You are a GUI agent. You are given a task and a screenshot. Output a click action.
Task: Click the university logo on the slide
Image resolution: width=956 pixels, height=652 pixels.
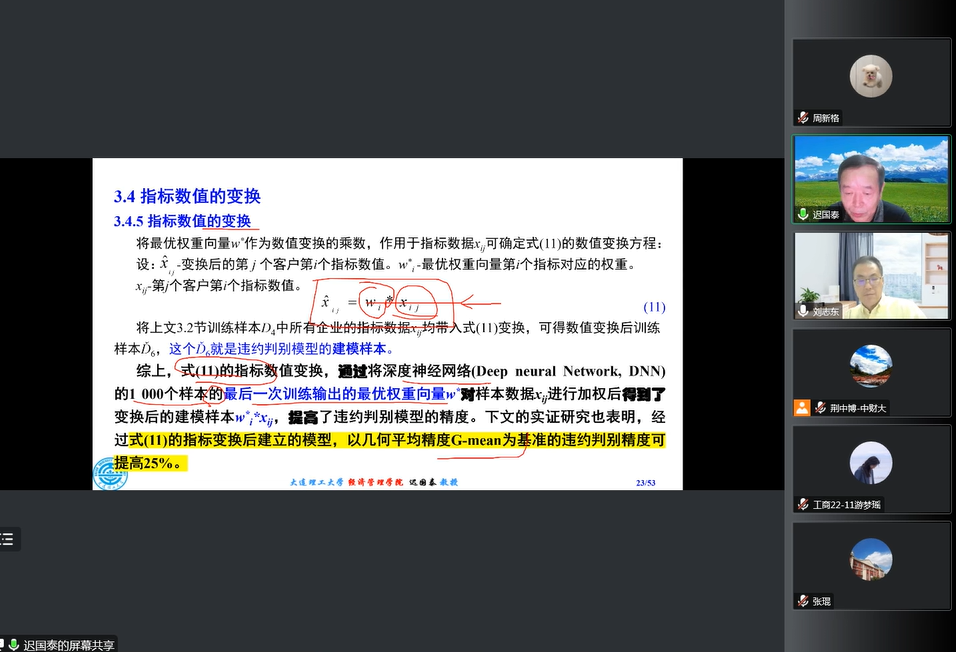[x=110, y=474]
